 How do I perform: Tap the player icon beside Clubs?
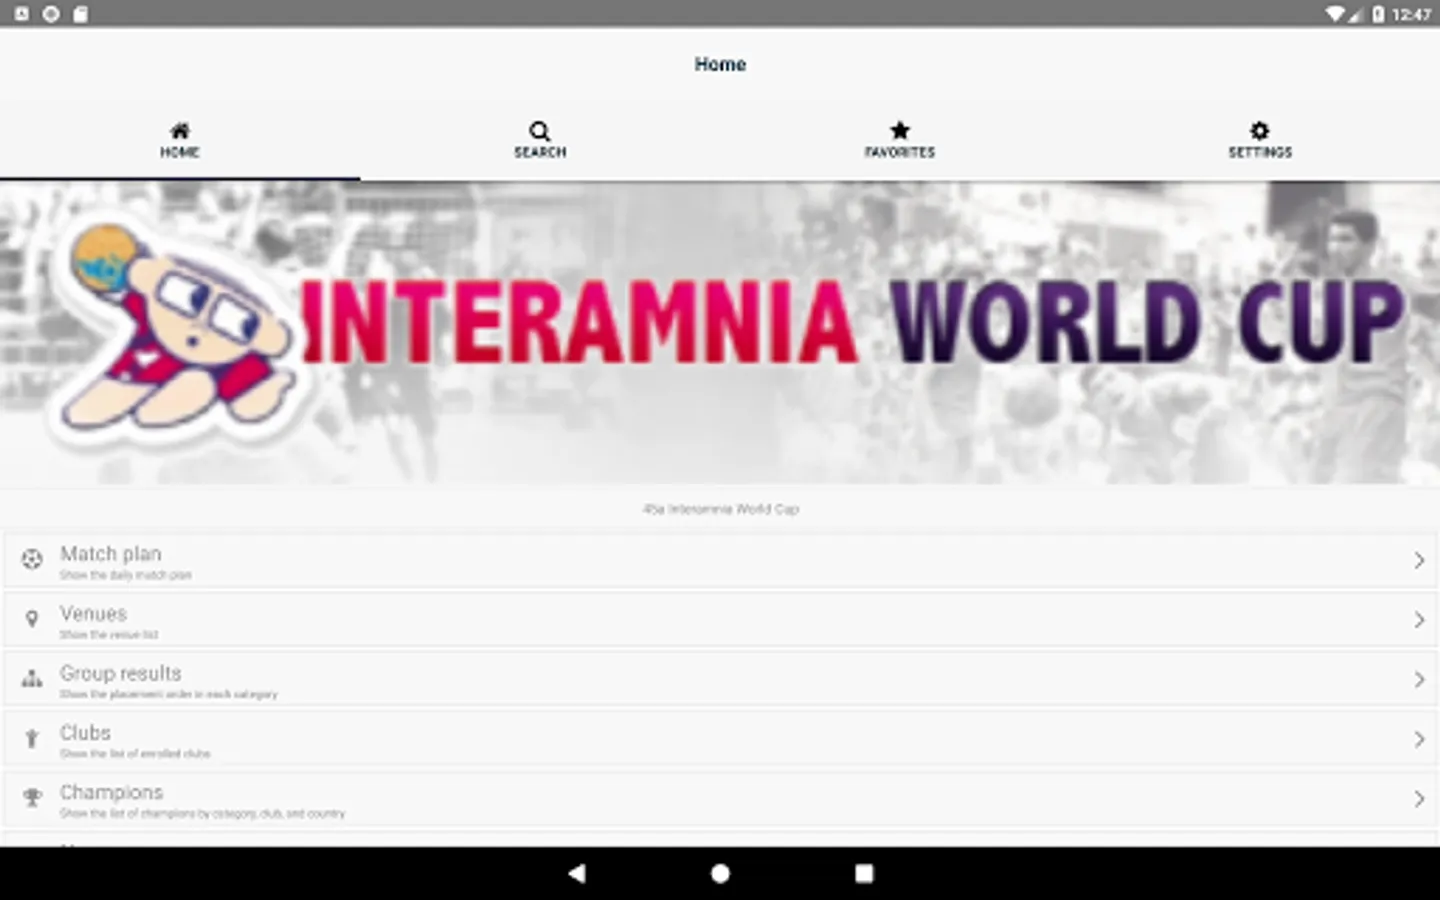[x=32, y=739]
